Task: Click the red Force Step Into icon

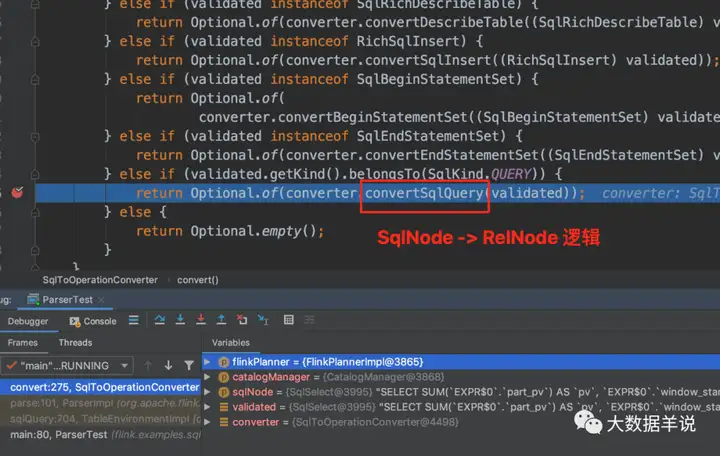Action: tap(201, 320)
